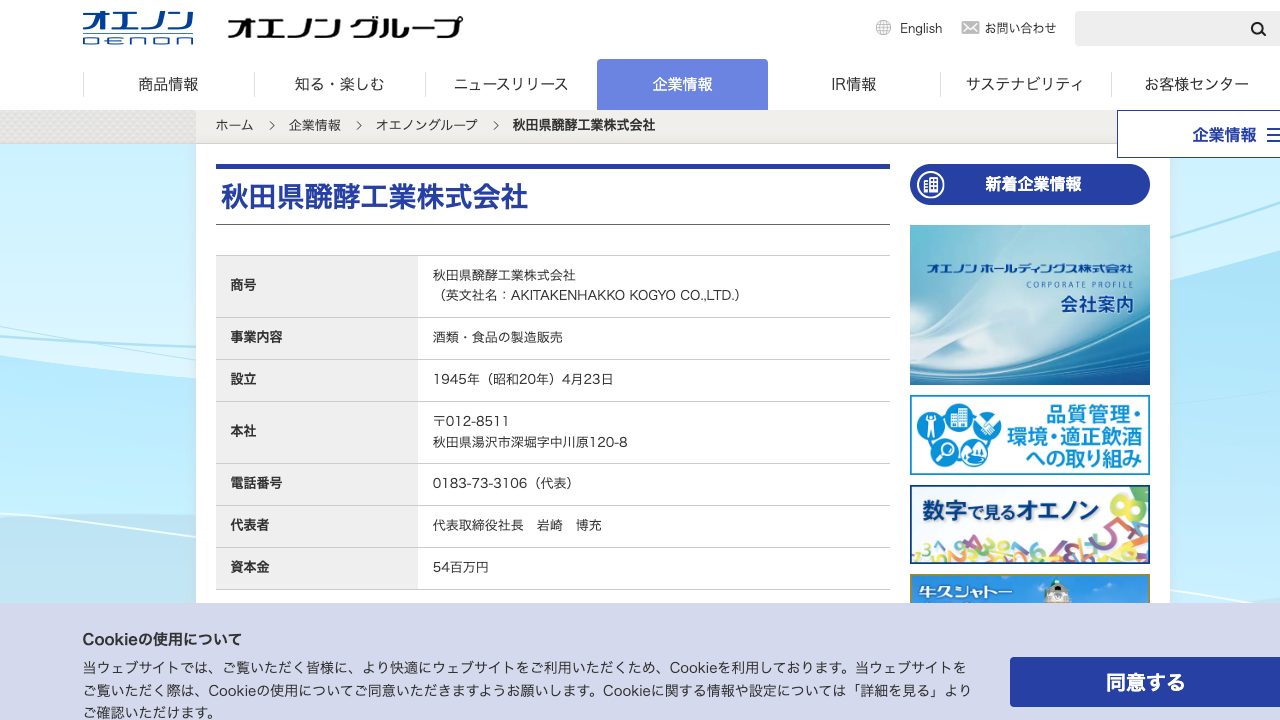Open the 会社案内 corporate profile banner
Viewport: 1280px width, 720px height.
click(x=1030, y=305)
